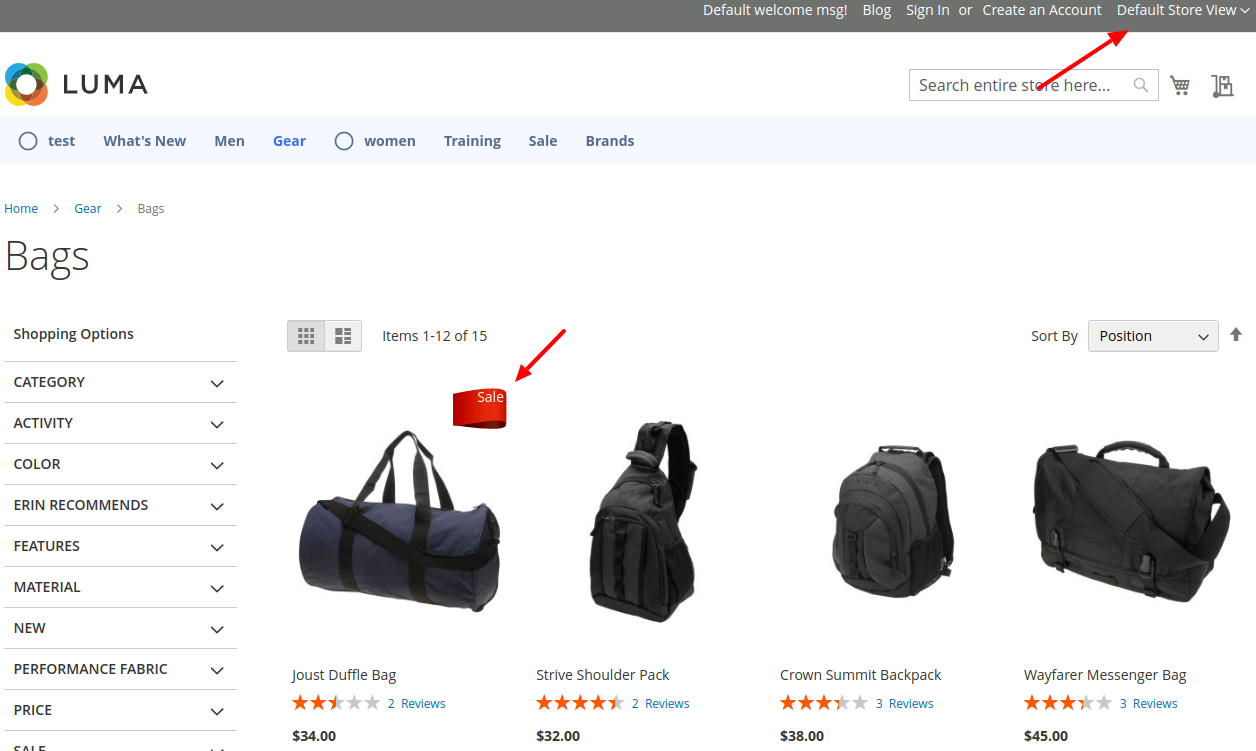Open the Men menu
This screenshot has height=751, width=1256.
tap(229, 141)
